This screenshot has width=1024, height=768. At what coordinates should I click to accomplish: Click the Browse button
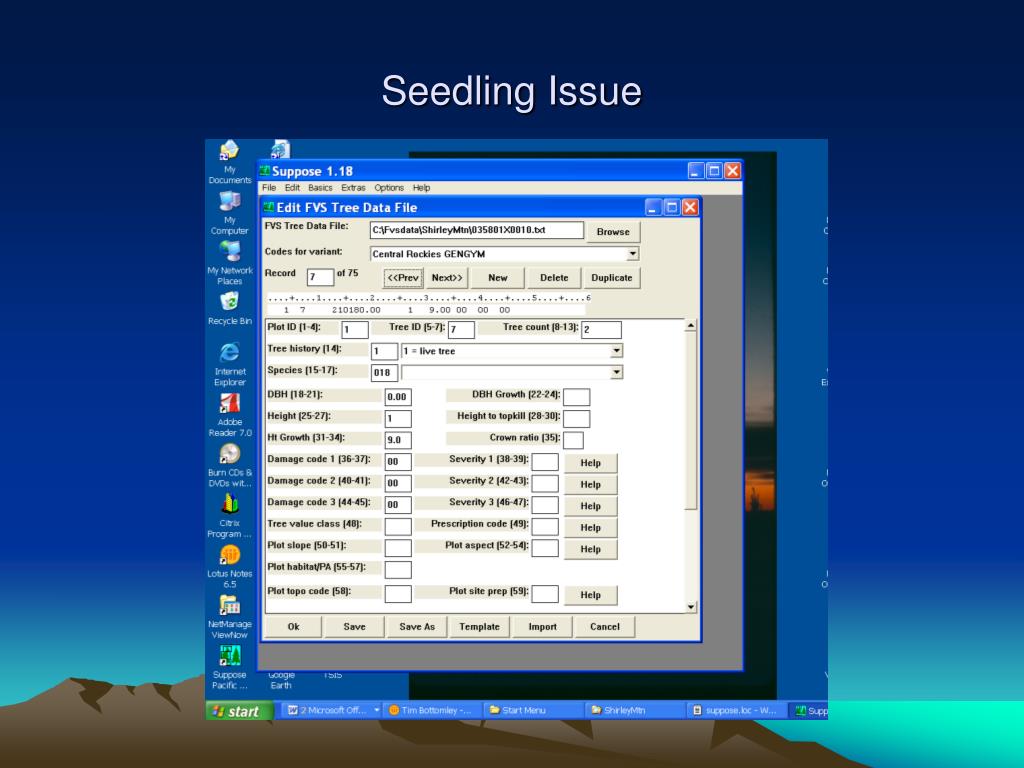pyautogui.click(x=613, y=231)
